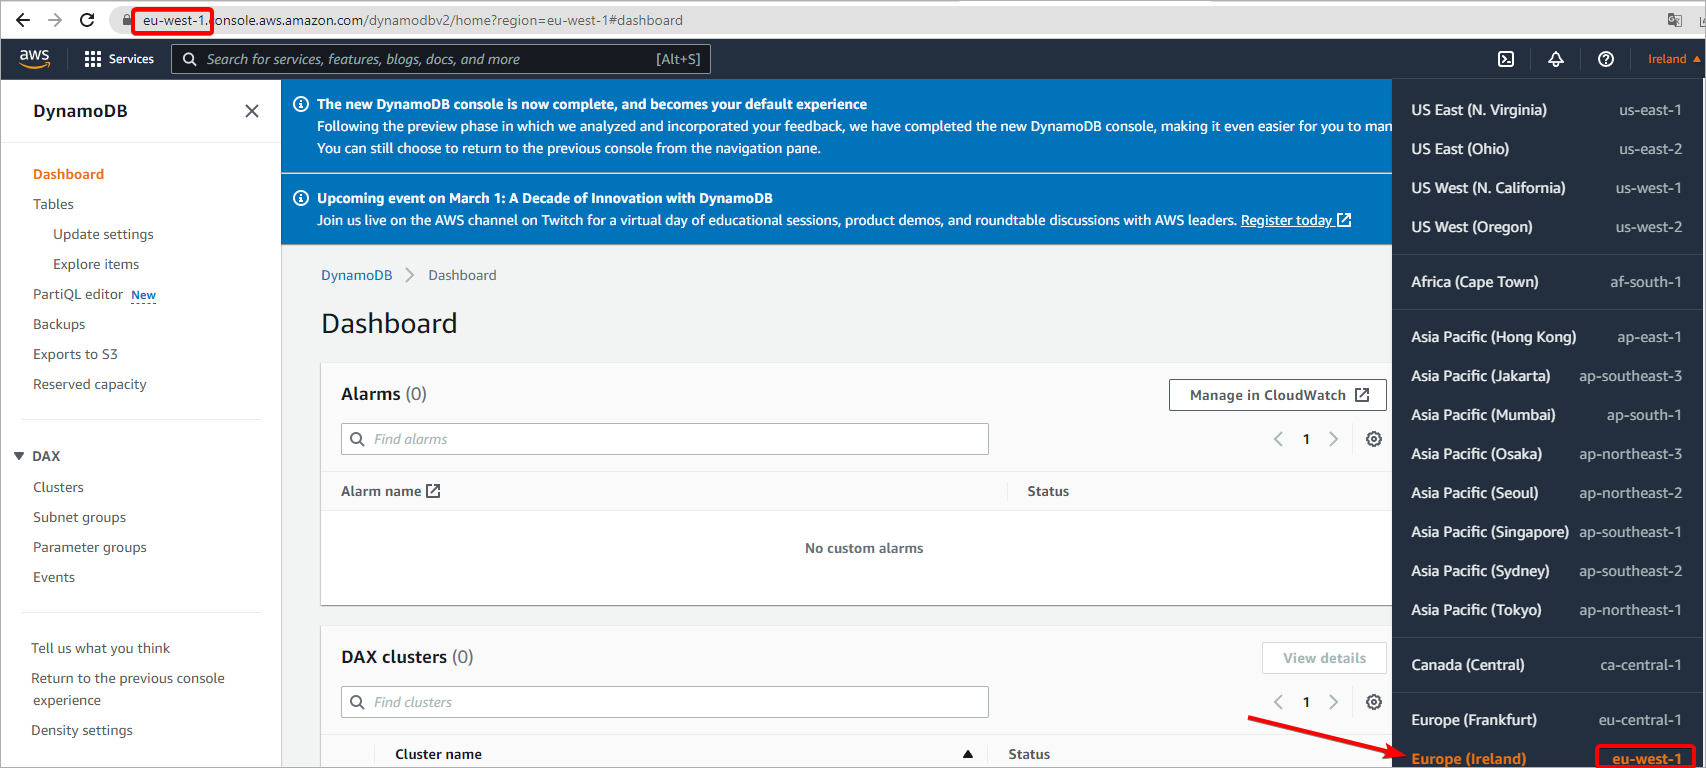Image resolution: width=1706 pixels, height=768 pixels.
Task: Go to next page of DAX clusters
Action: click(x=1333, y=702)
